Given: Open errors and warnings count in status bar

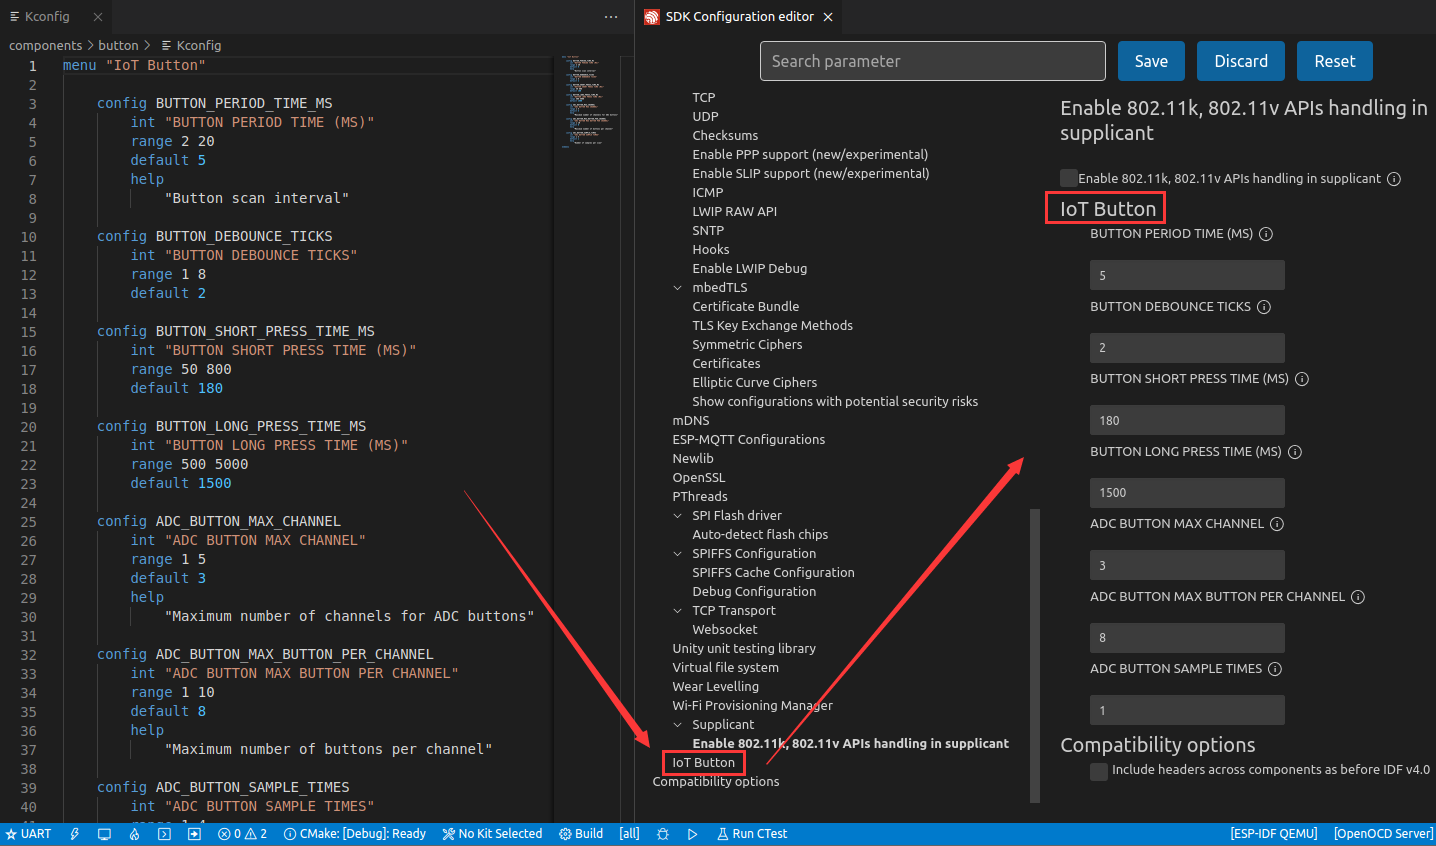Looking at the screenshot, I should click(x=242, y=834).
